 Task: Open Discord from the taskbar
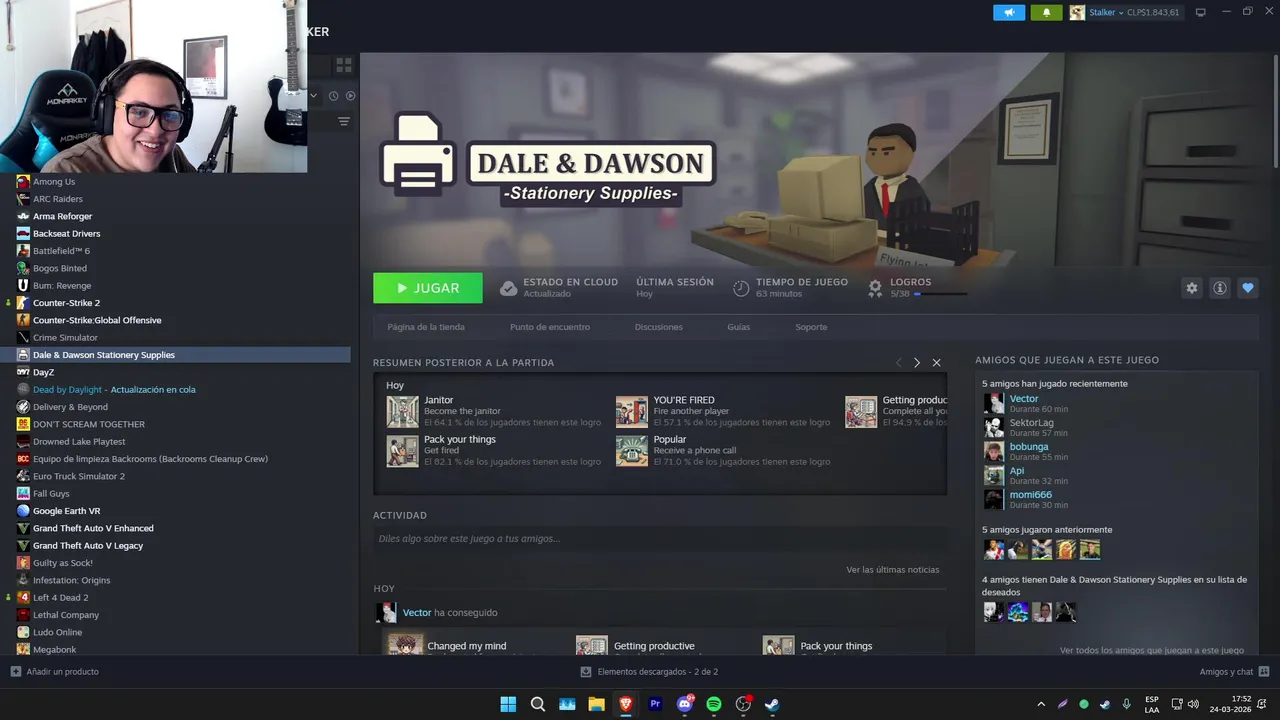tap(685, 704)
